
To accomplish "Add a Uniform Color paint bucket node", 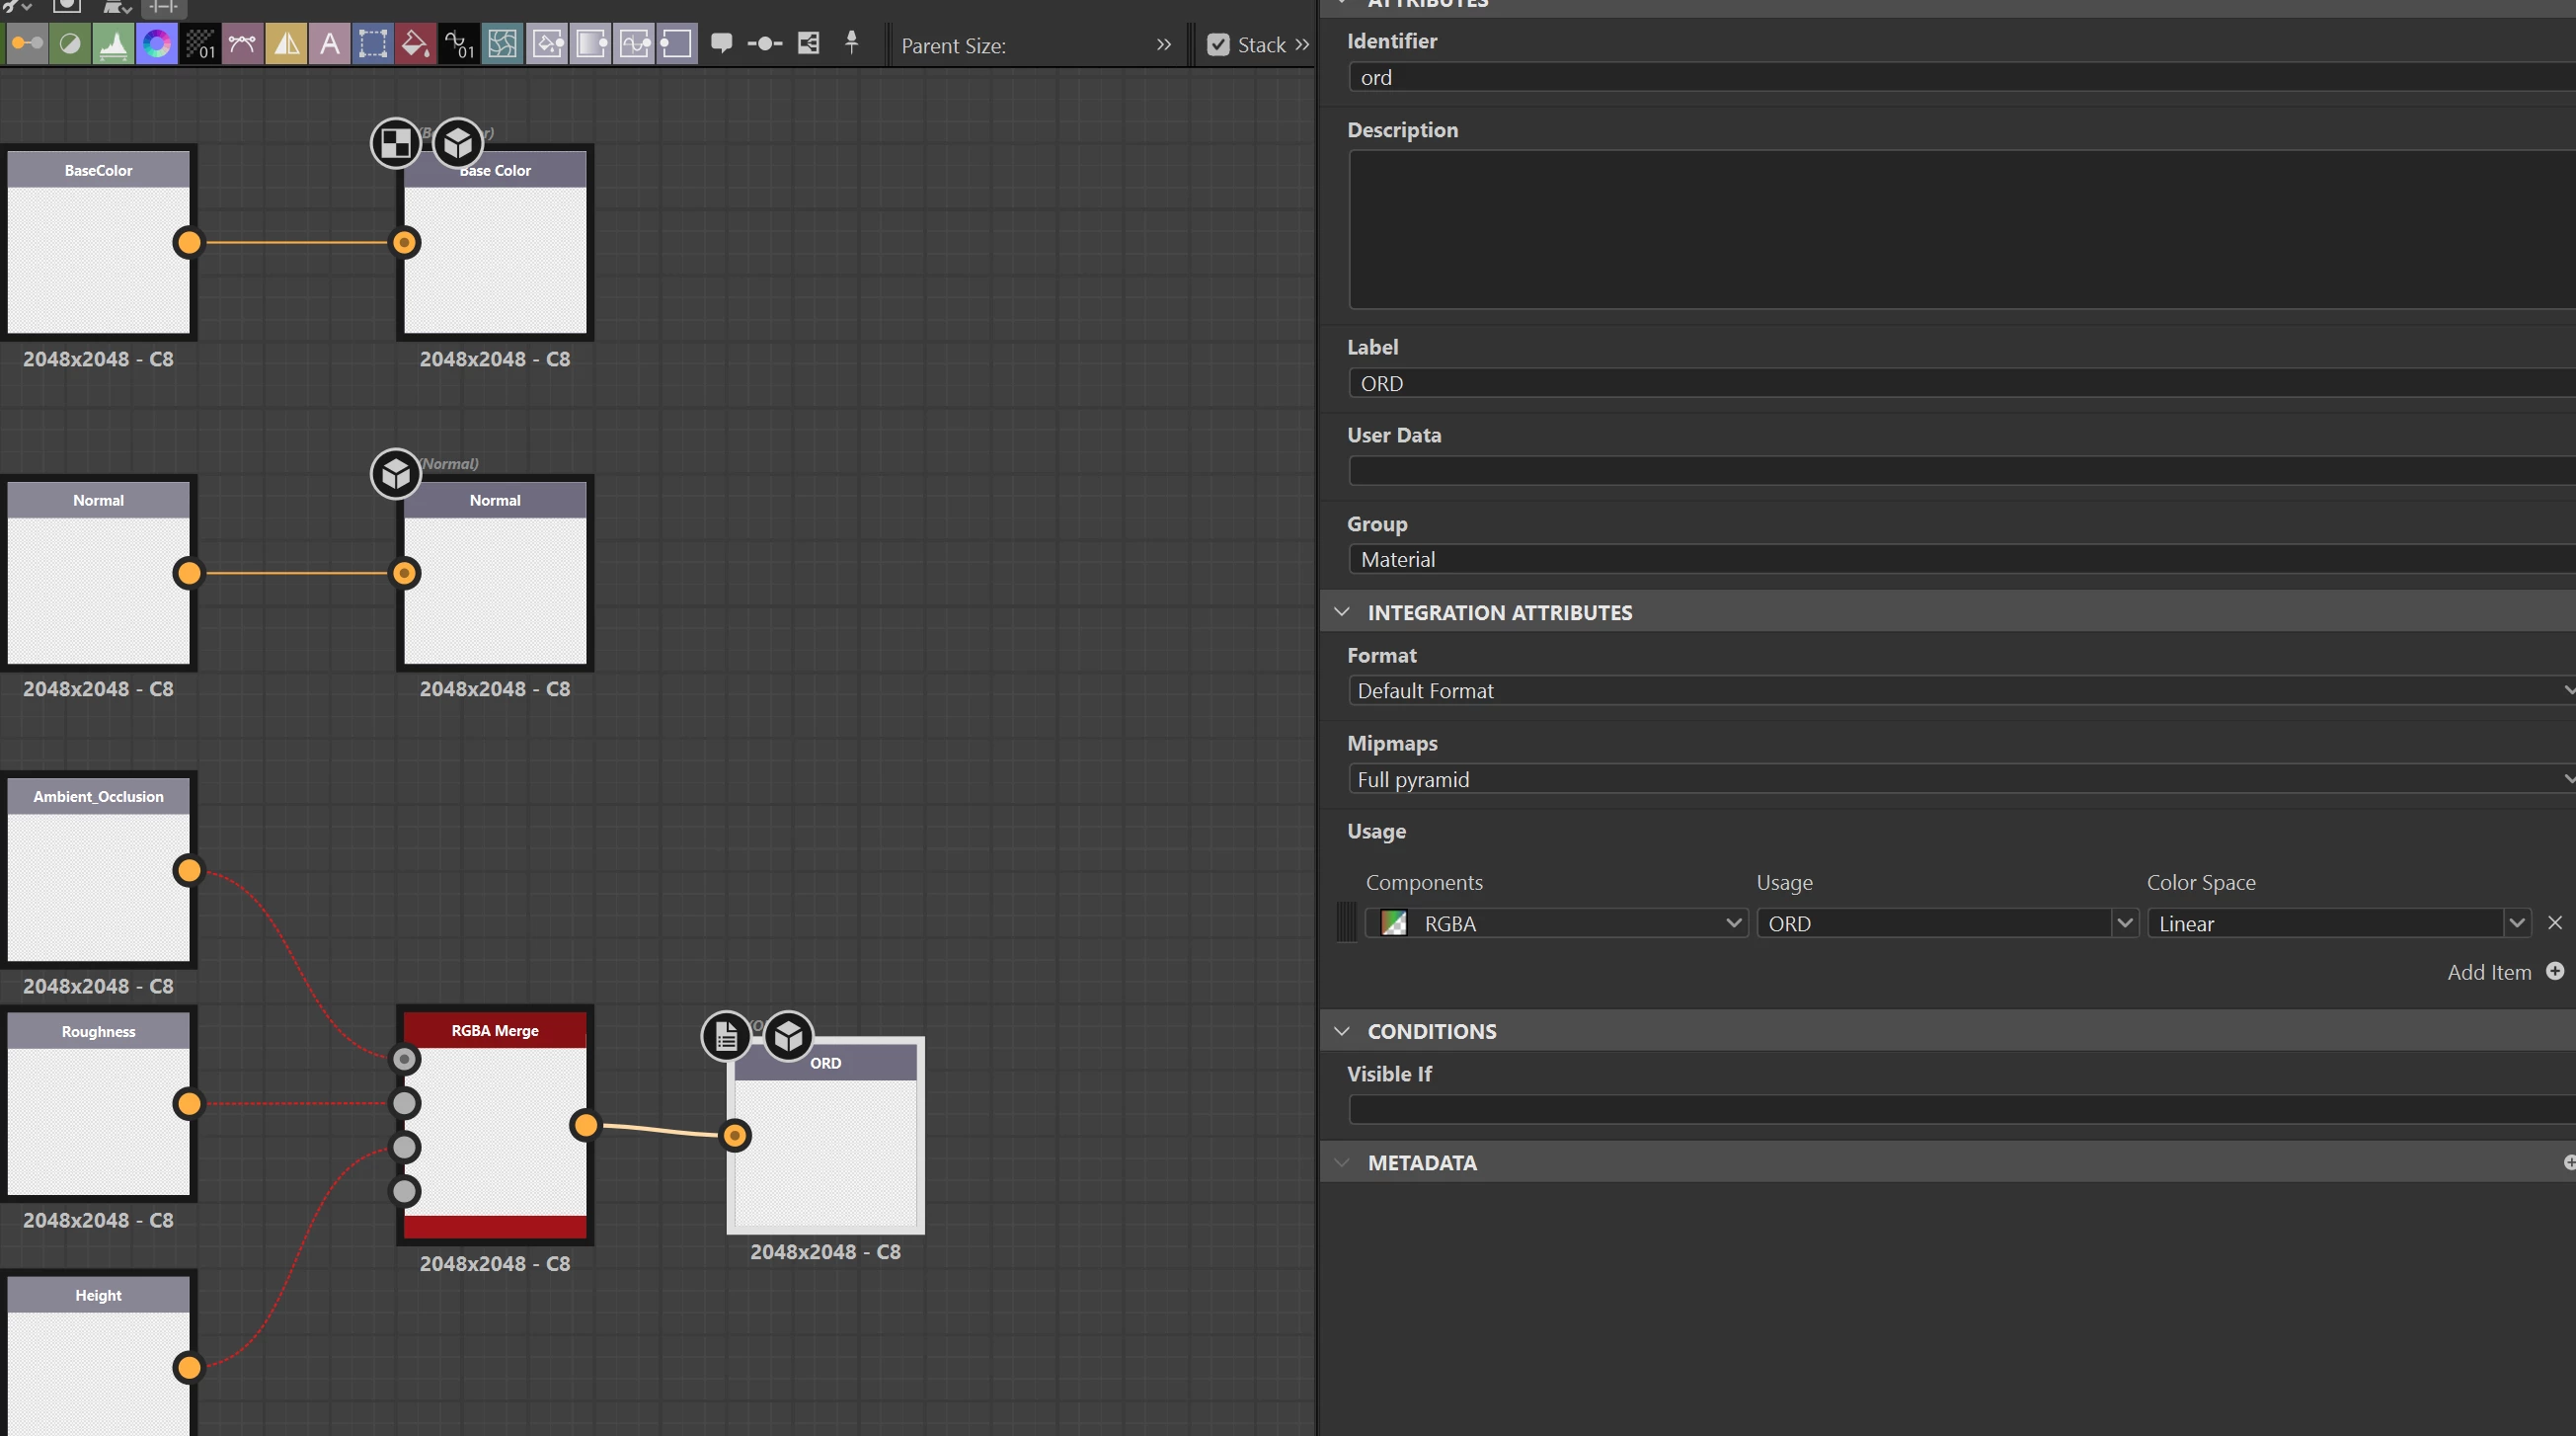I will click(415, 44).
